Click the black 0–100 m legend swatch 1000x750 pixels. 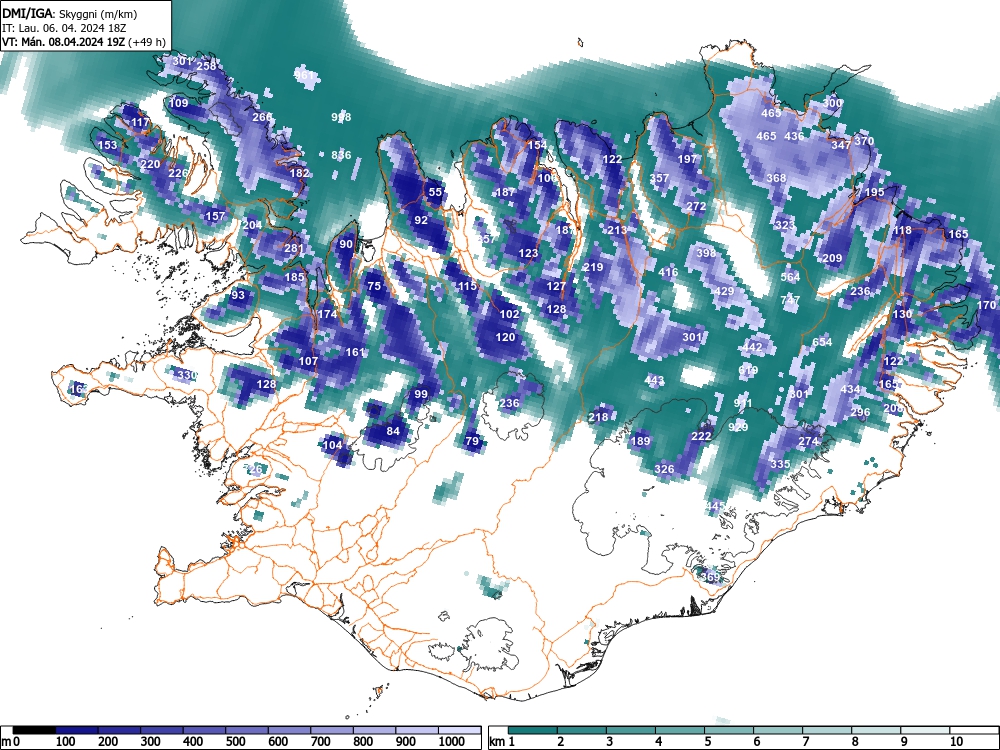click(x=34, y=730)
